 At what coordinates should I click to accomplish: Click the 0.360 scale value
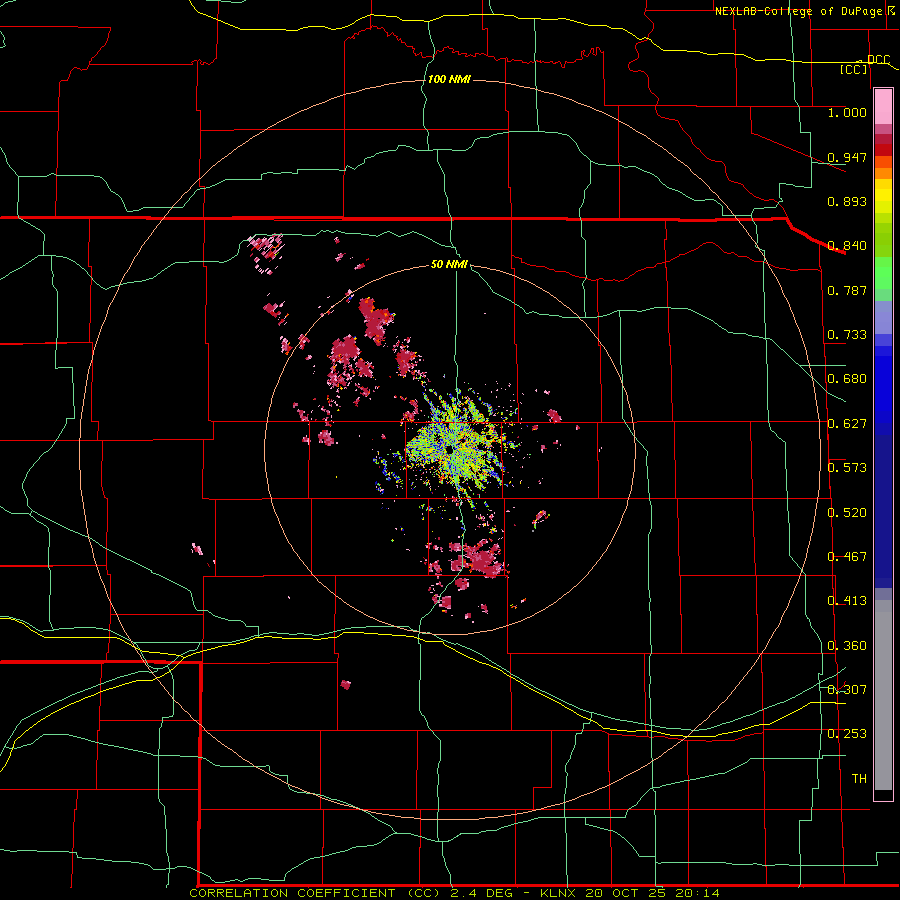[x=847, y=646]
